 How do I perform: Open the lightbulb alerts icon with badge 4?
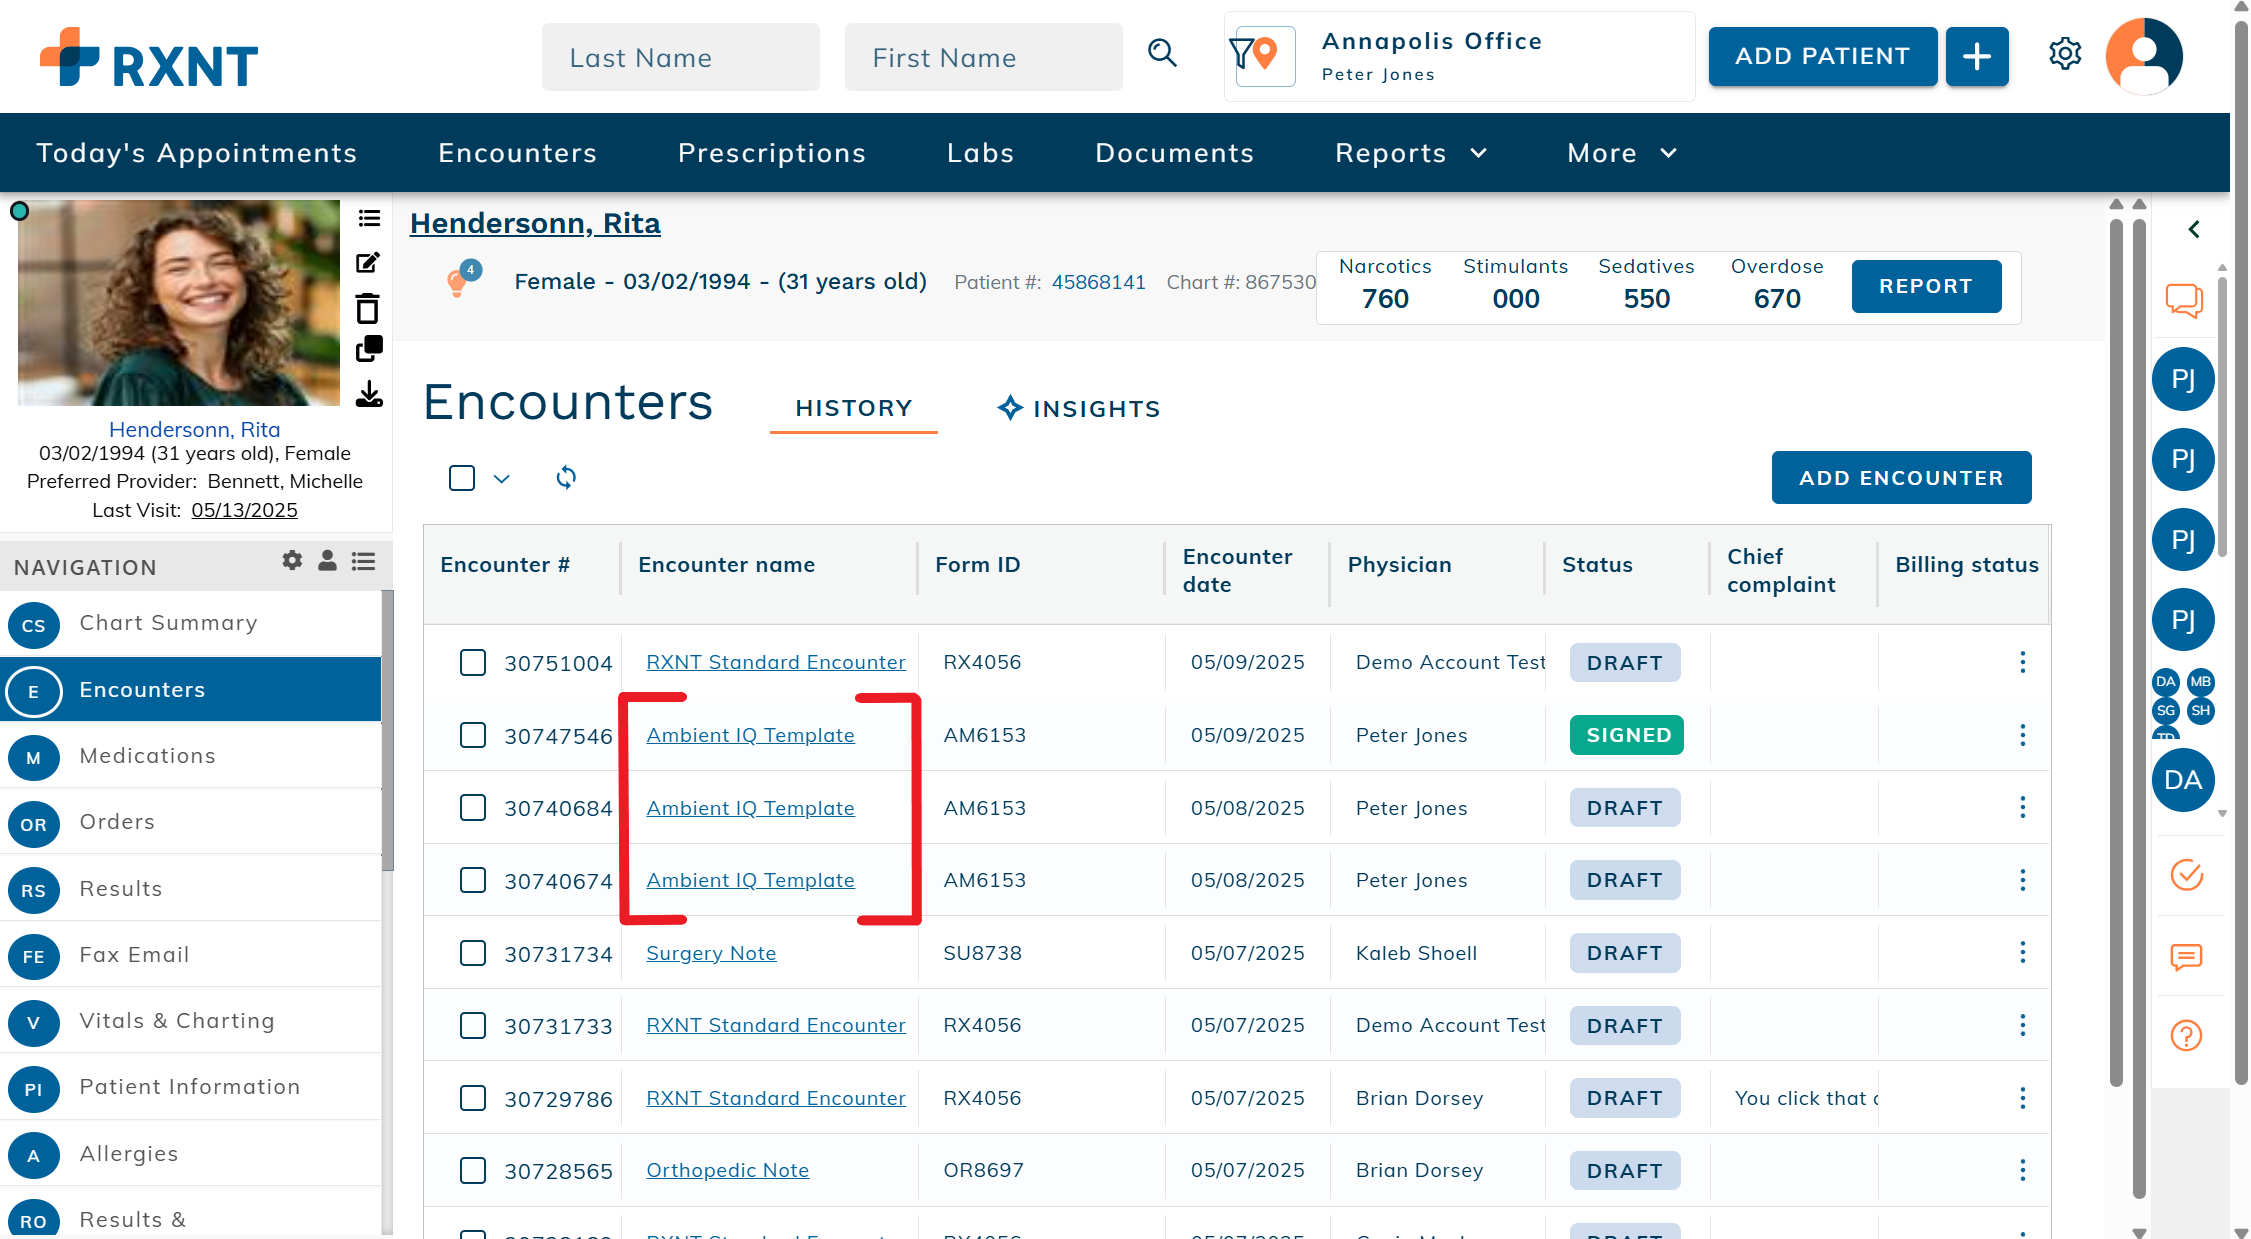pyautogui.click(x=461, y=281)
